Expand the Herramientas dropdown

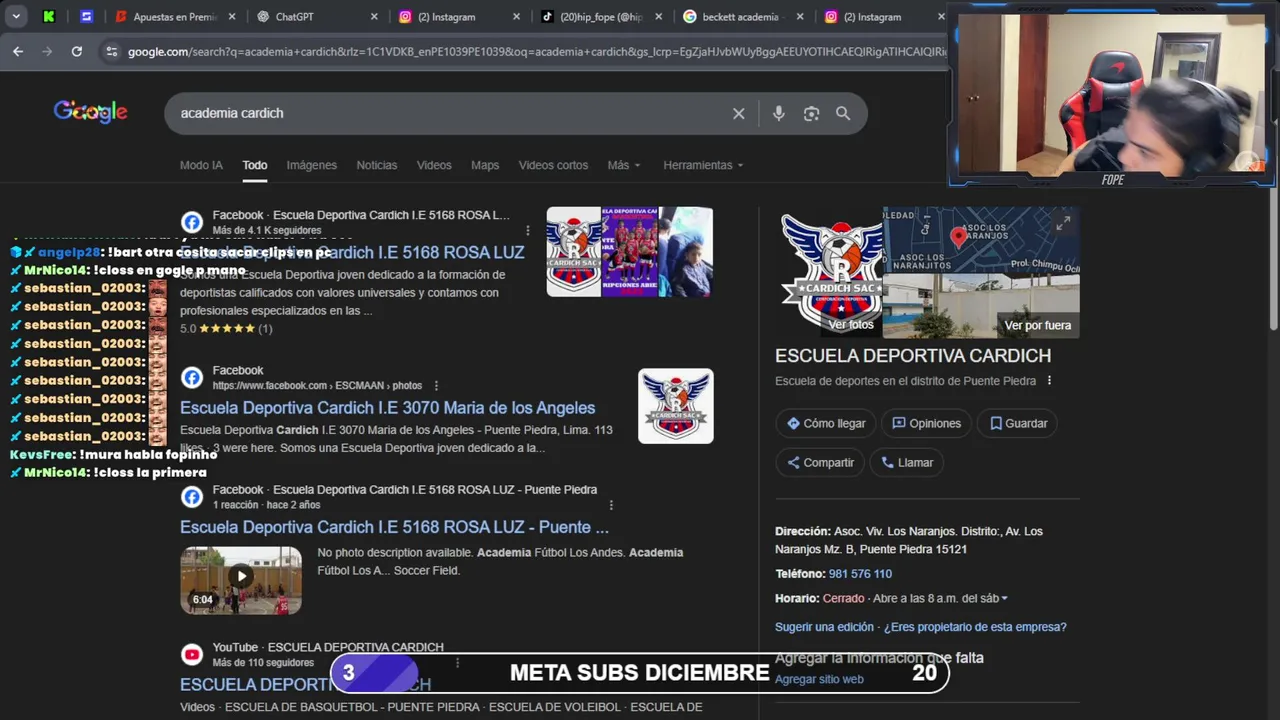pyautogui.click(x=703, y=165)
